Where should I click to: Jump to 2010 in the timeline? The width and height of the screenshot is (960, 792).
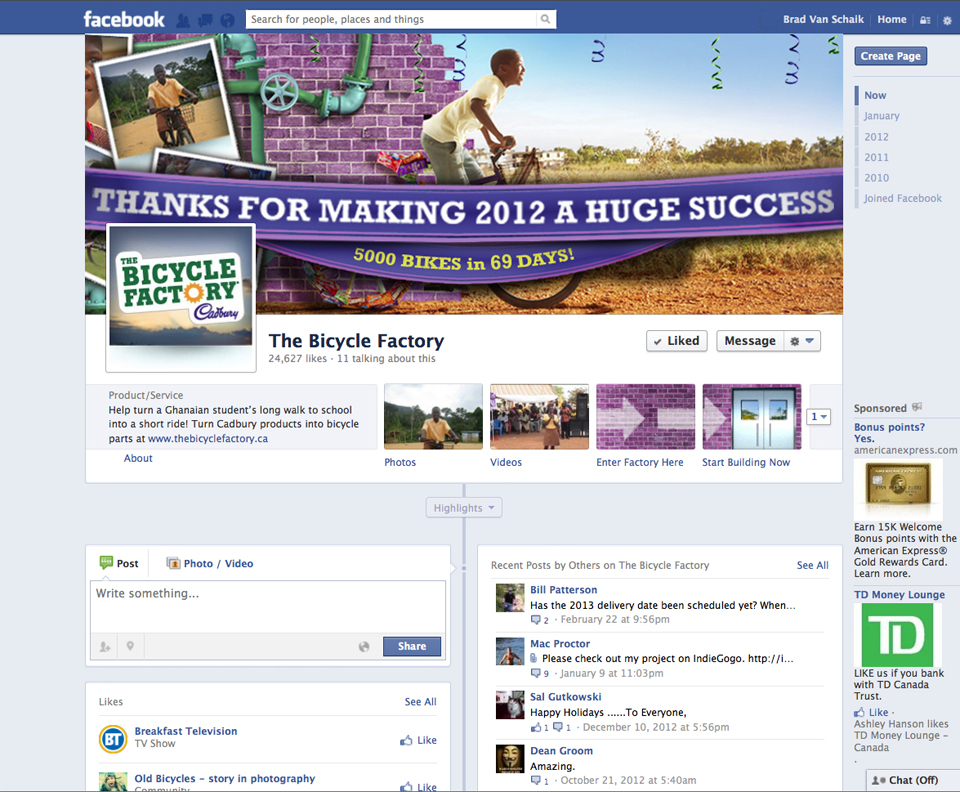(876, 177)
